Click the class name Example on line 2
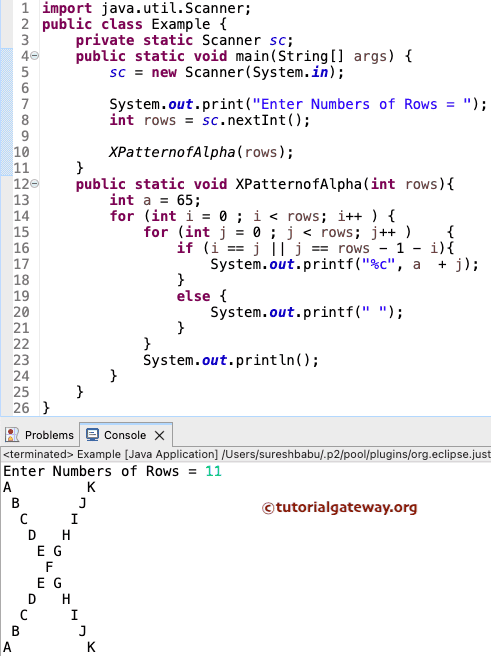The image size is (491, 656). (181, 24)
